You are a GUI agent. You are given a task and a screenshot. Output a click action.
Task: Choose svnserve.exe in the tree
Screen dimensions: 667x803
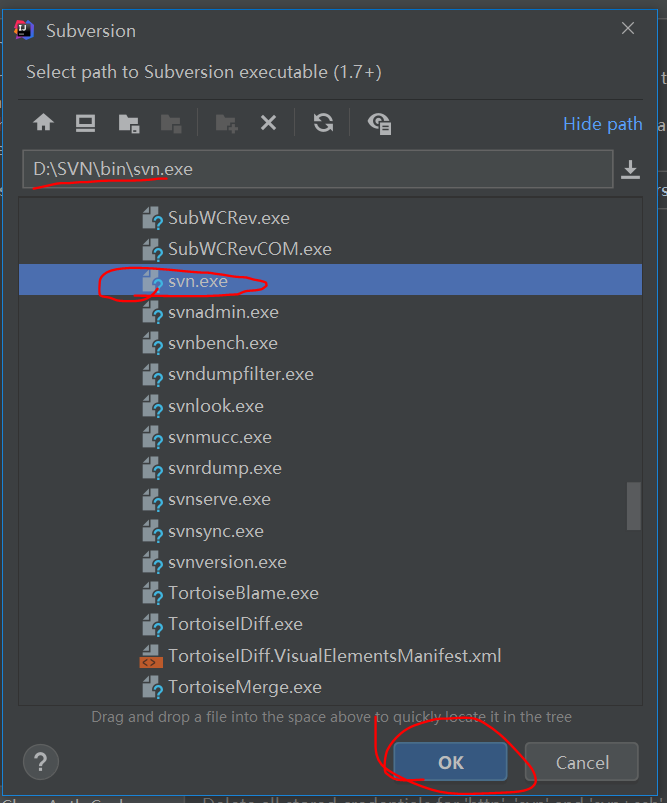[x=330, y=499]
